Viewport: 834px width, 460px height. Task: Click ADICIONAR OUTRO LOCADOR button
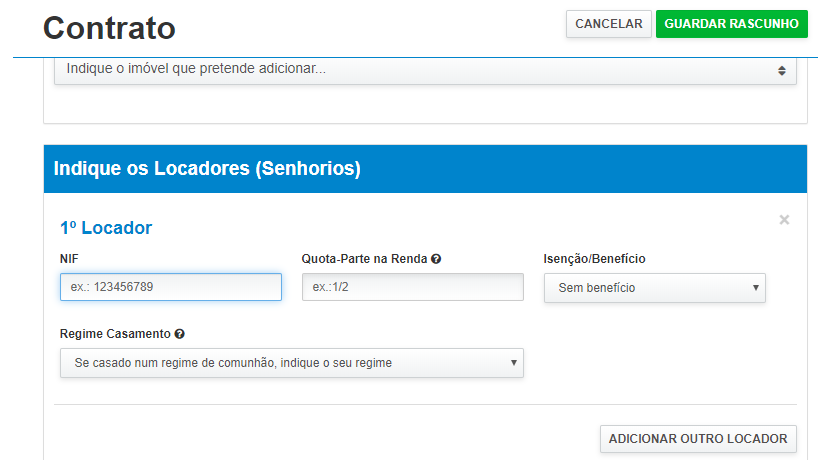pos(698,438)
